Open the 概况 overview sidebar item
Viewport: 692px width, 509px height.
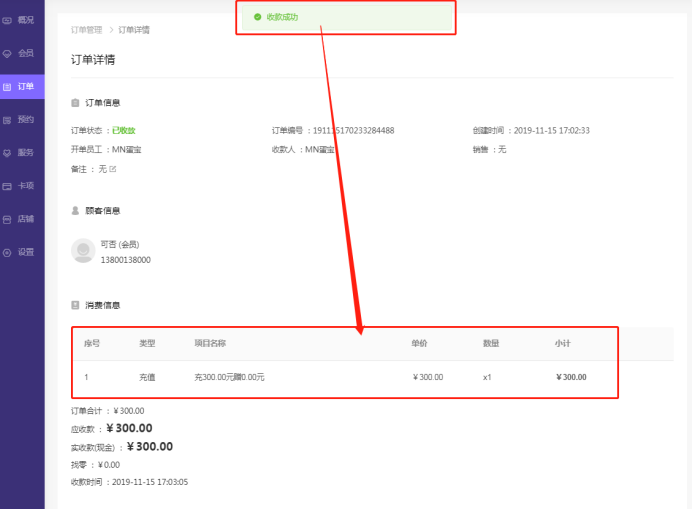[22, 20]
